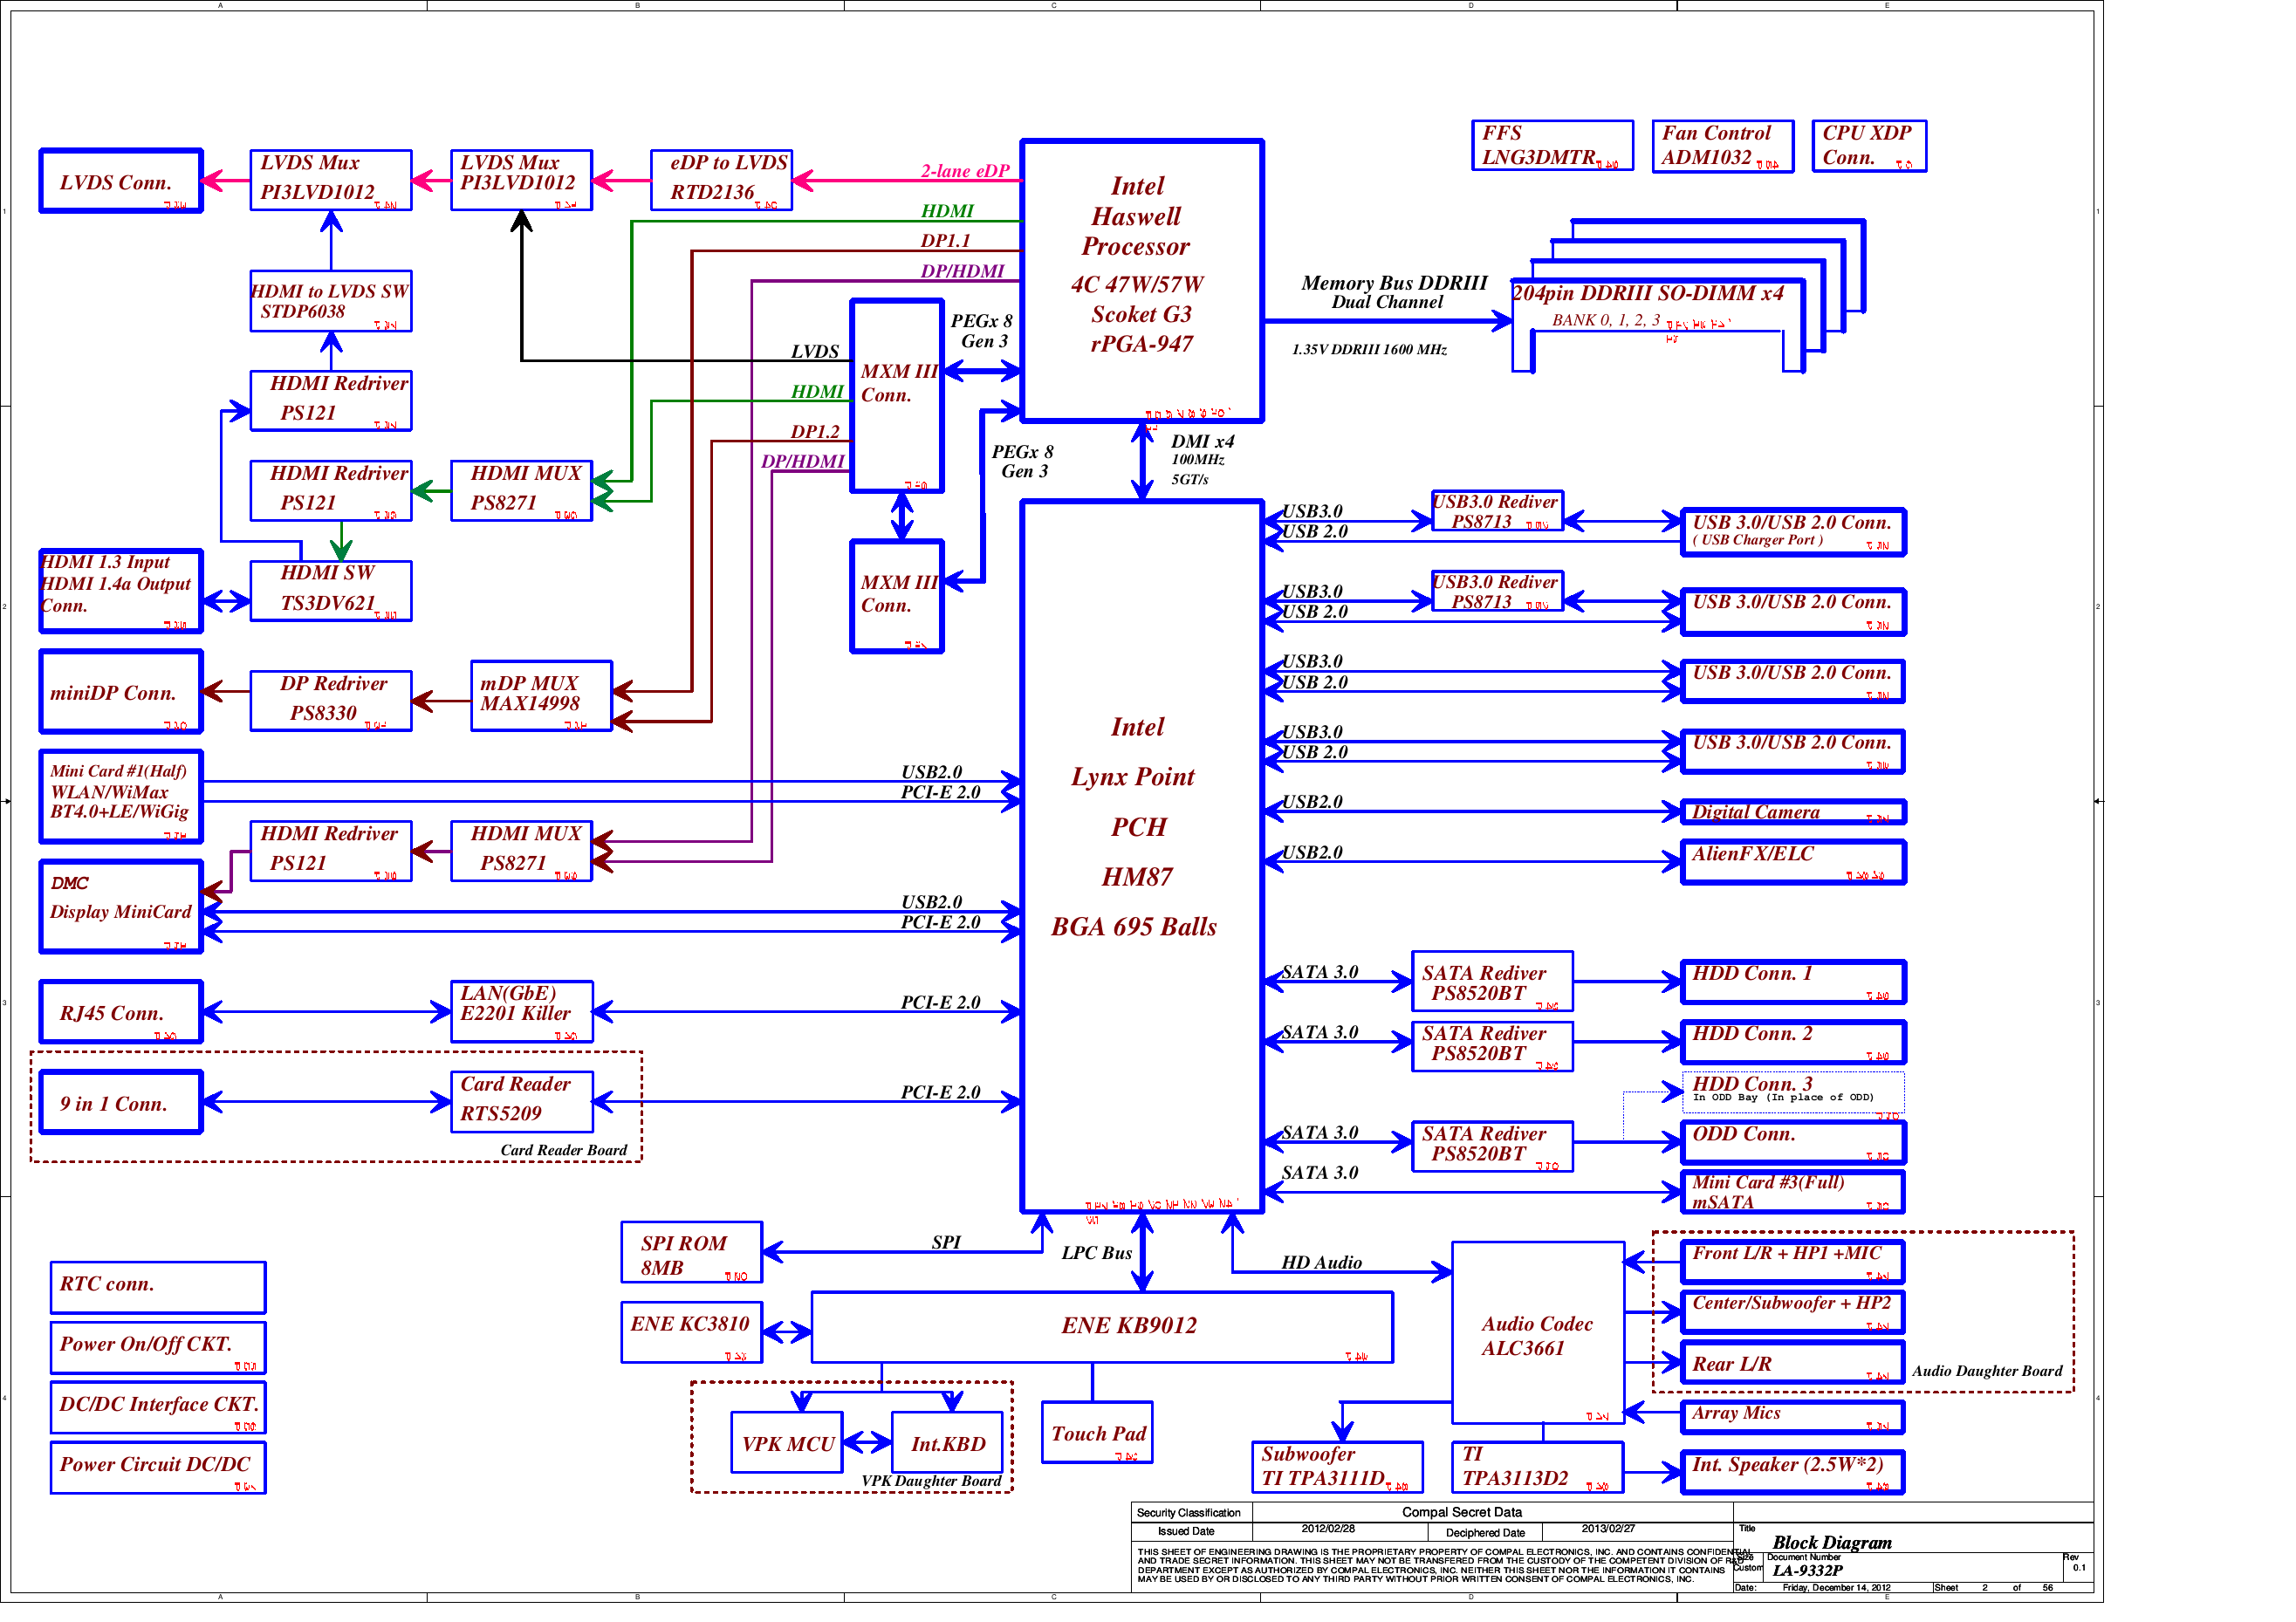The height and width of the screenshot is (1622, 2296).
Task: Select Card Reader RTS5209 block
Action: pyautogui.click(x=521, y=1102)
